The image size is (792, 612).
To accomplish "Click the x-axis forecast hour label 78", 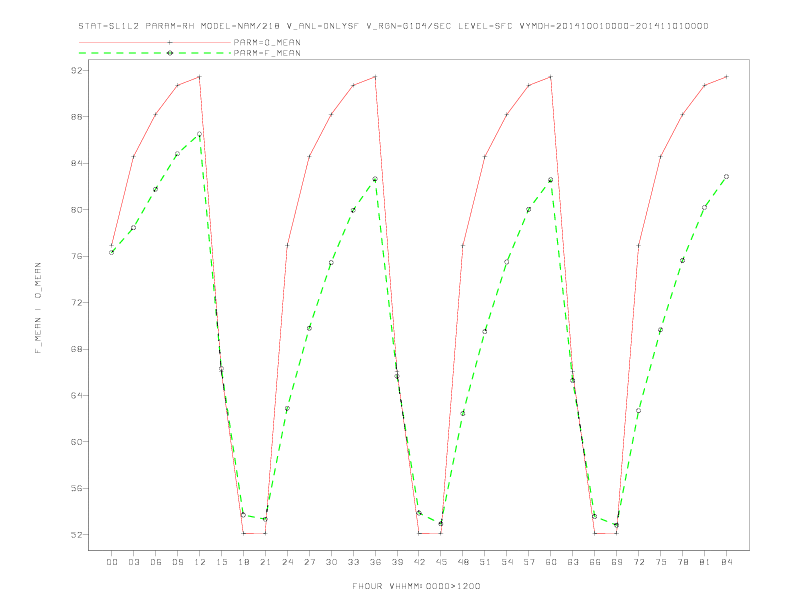I will 682,562.
